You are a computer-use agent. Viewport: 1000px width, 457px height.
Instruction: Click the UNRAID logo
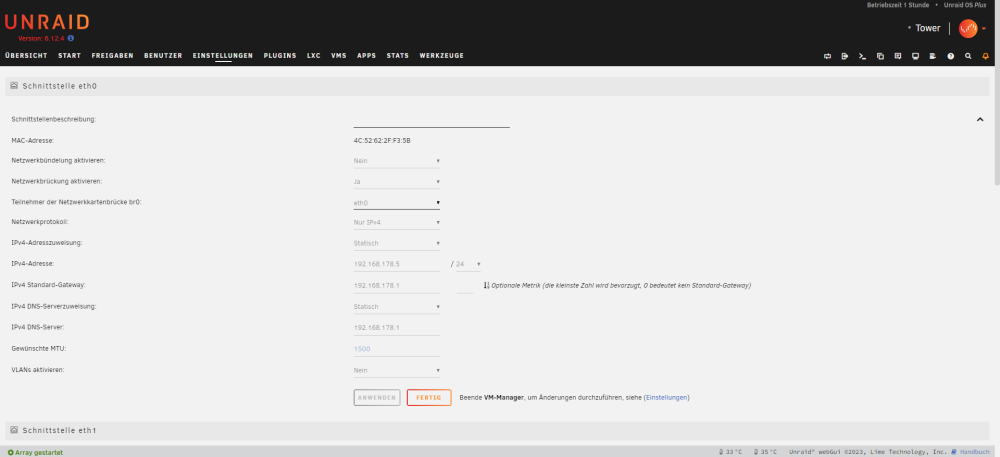tap(47, 22)
